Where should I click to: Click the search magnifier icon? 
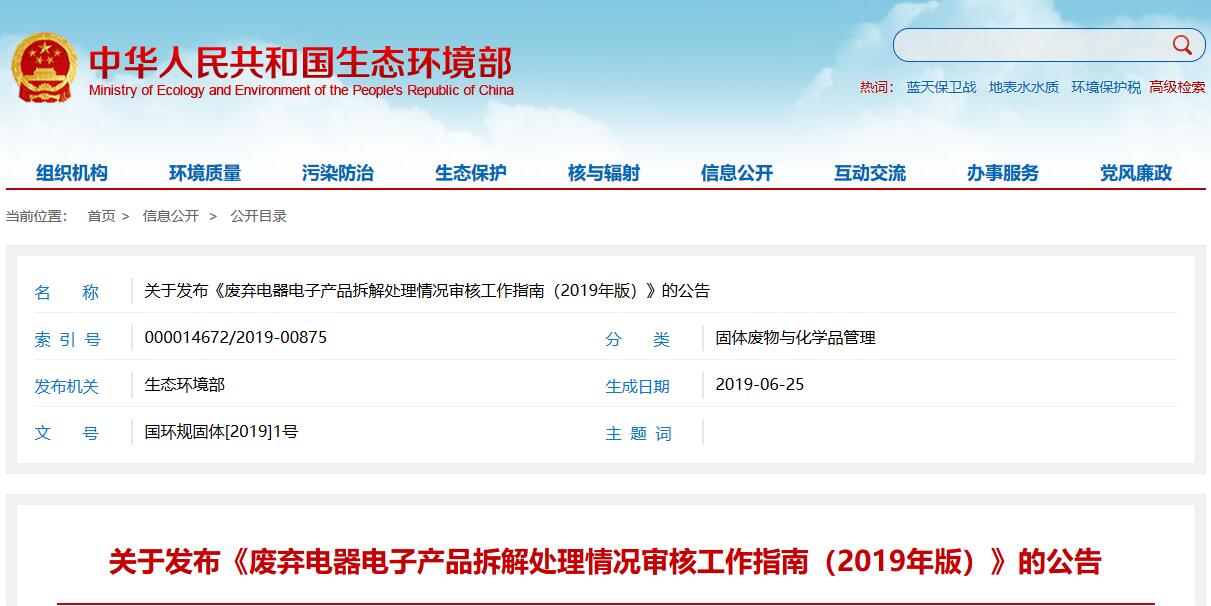1182,44
